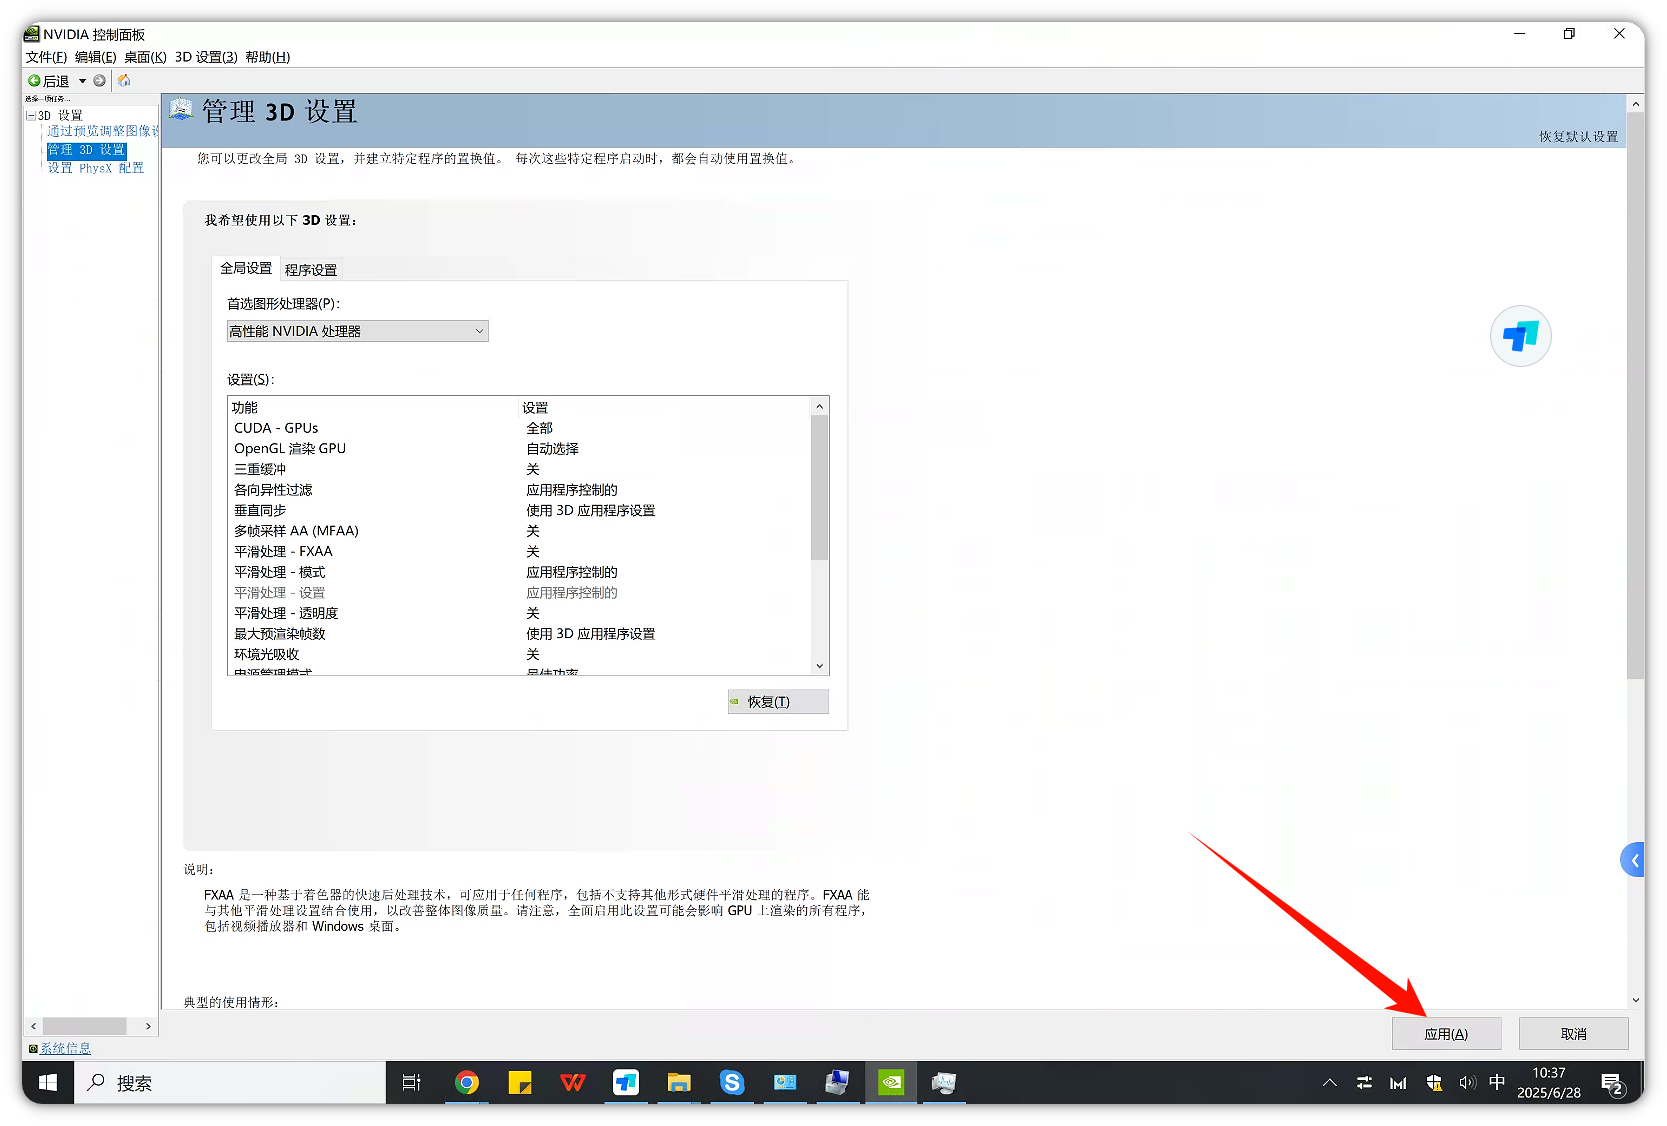The image size is (1667, 1126).
Task: Open the 帮助(H) menu
Action: 267,57
